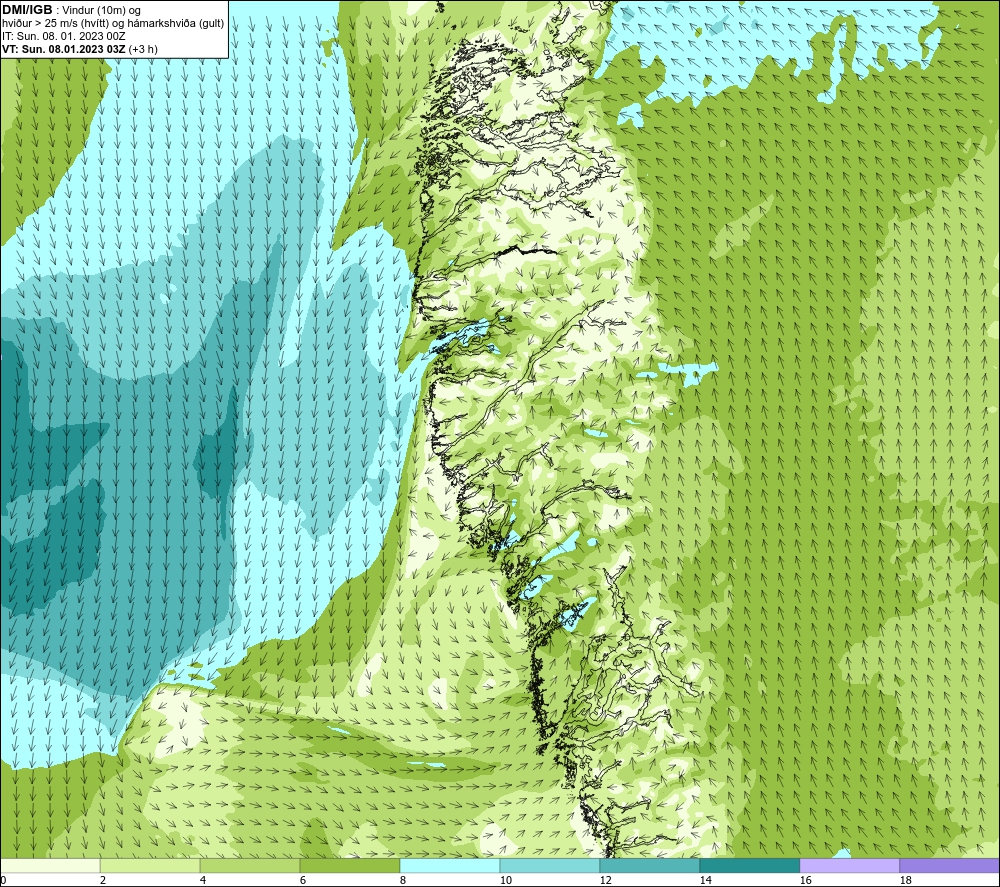
Task: Click the "8" scale label
Action: click(x=403, y=881)
